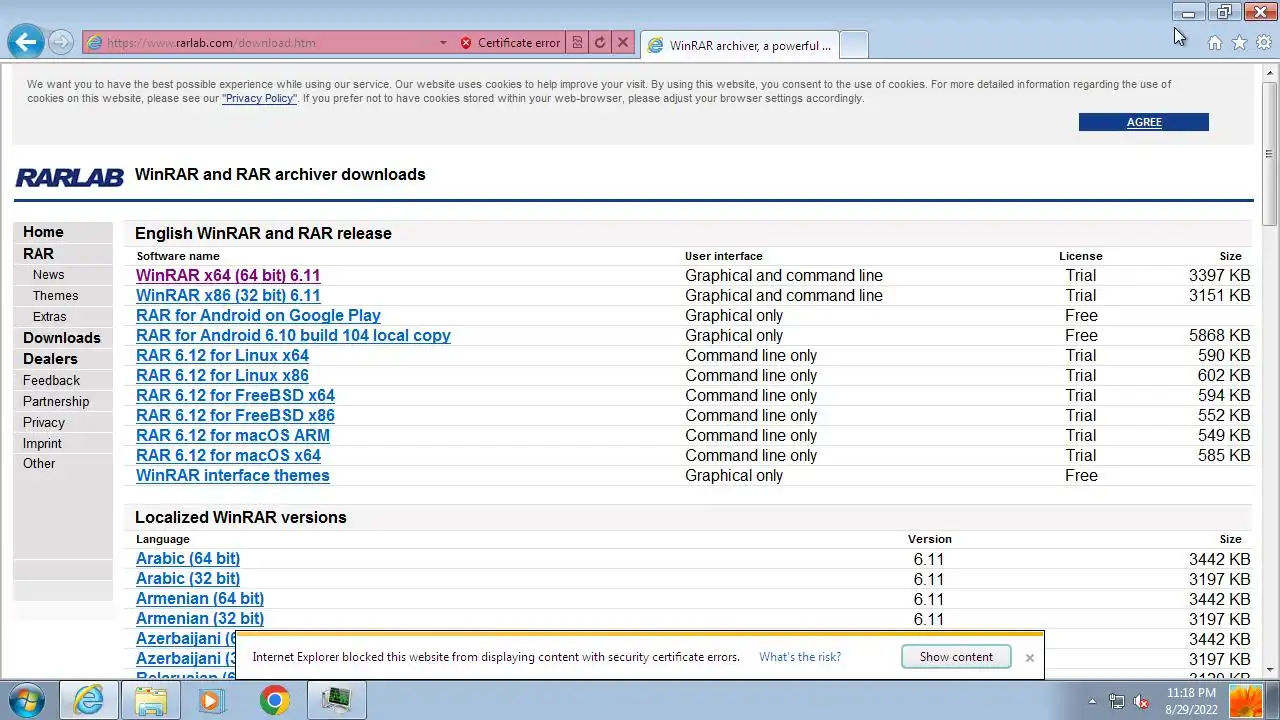Download RAR 6.12 for macOS ARM
The image size is (1280, 720).
click(x=233, y=435)
